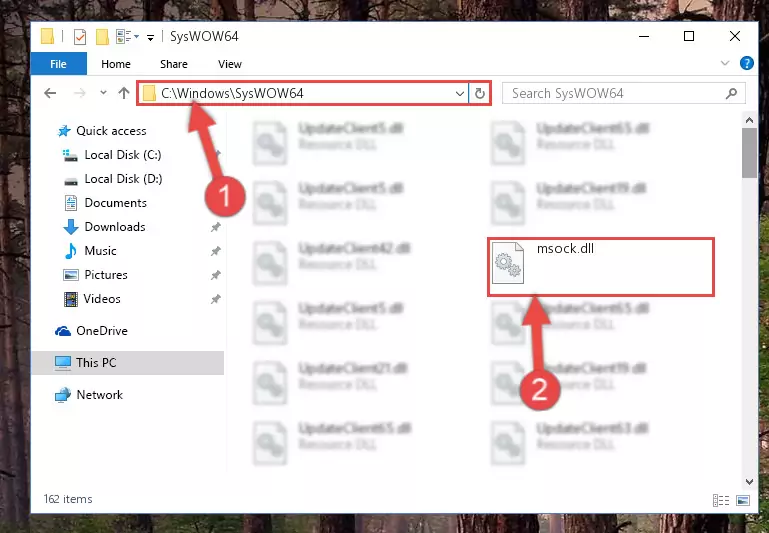This screenshot has height=533, width=769.
Task: Close the SysWOW64 window
Action: tap(735, 36)
